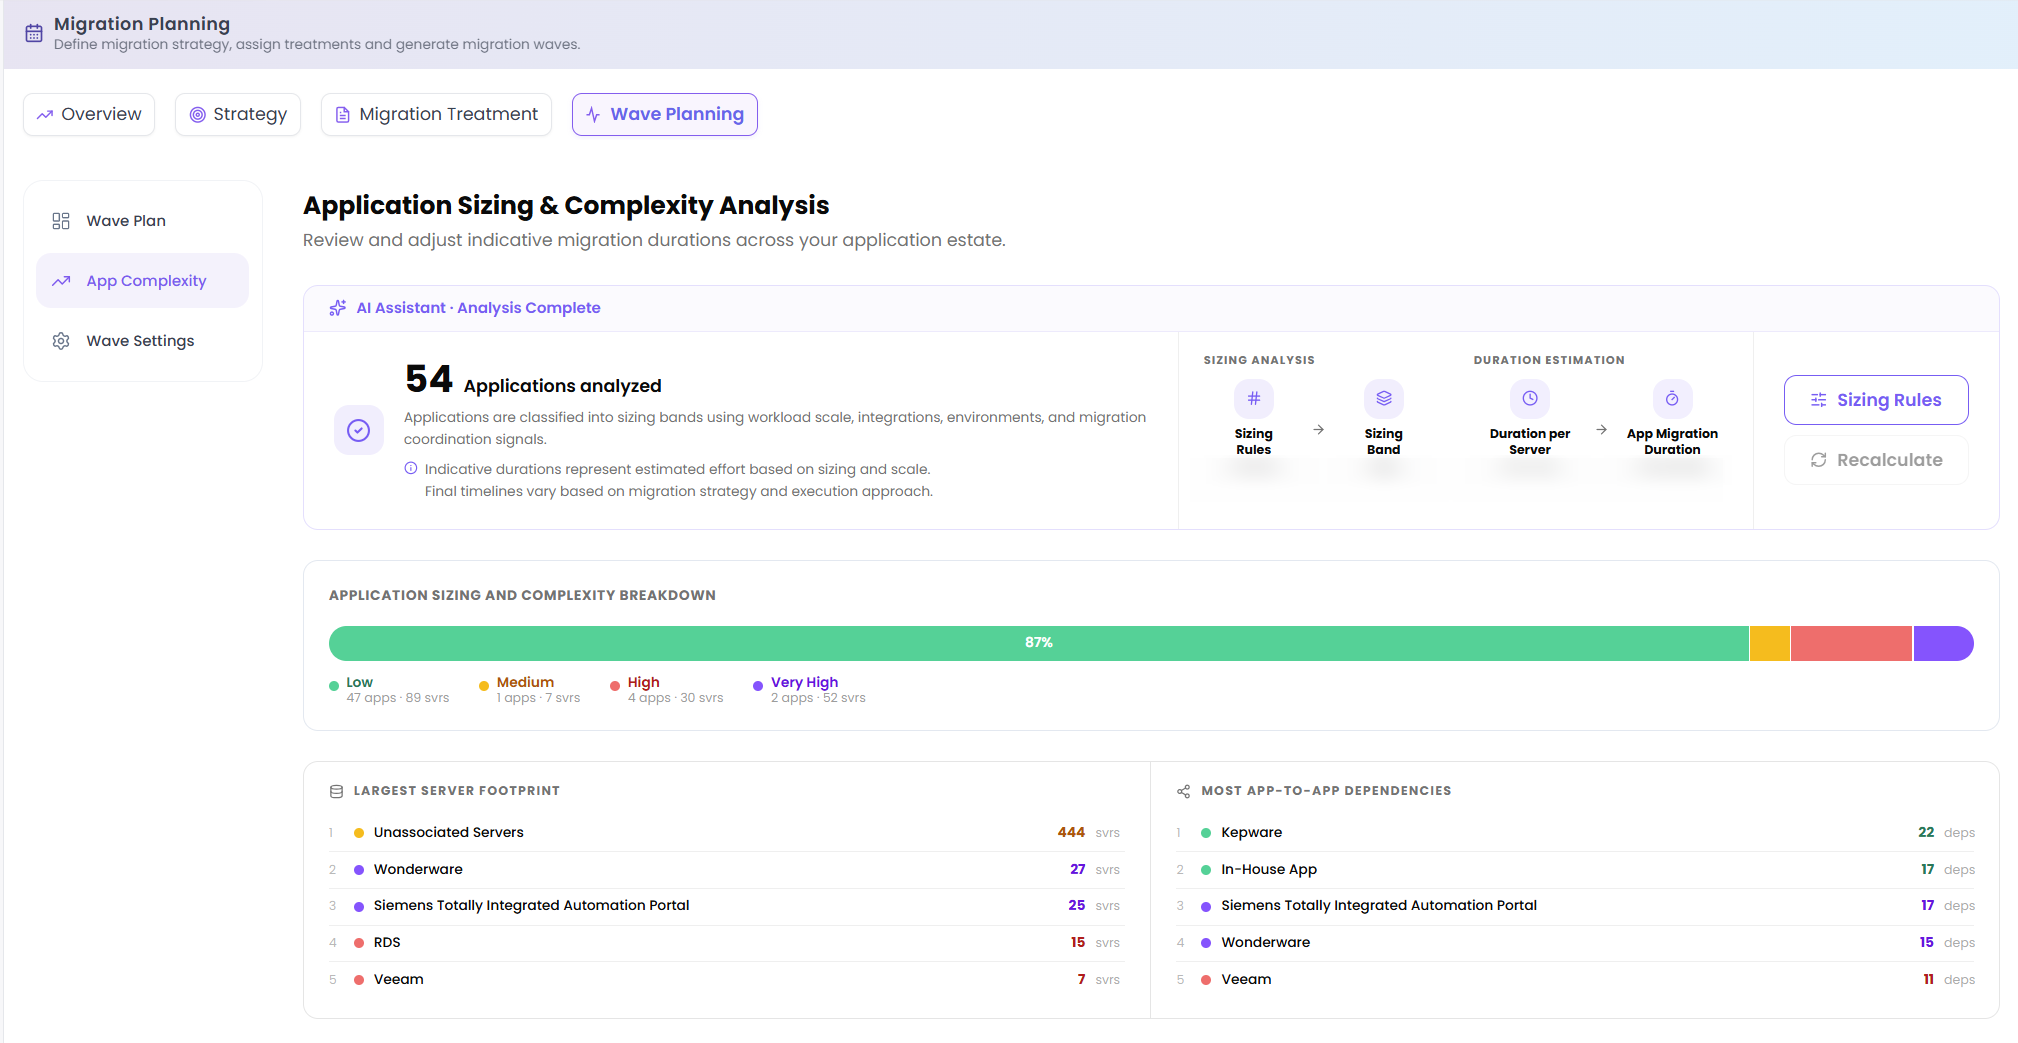Open the Migration Treatment tab
2018x1043 pixels.
436,114
